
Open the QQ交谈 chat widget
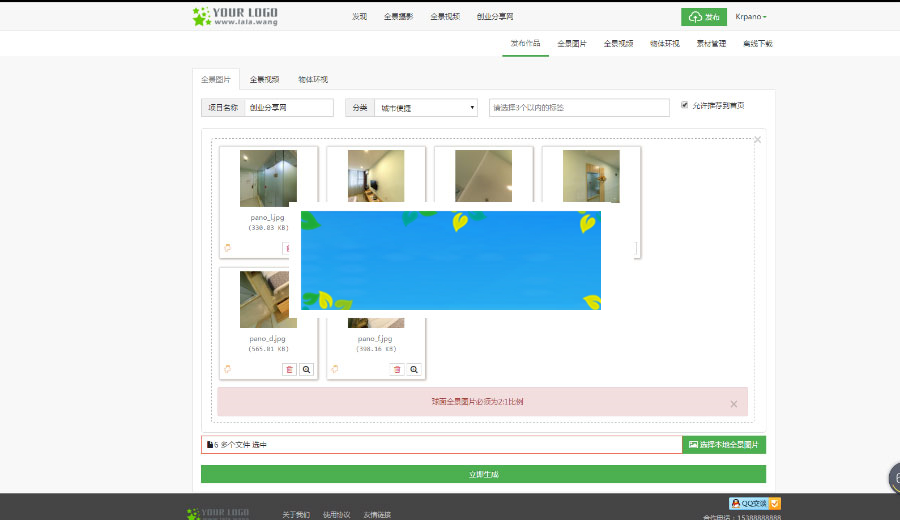click(754, 503)
